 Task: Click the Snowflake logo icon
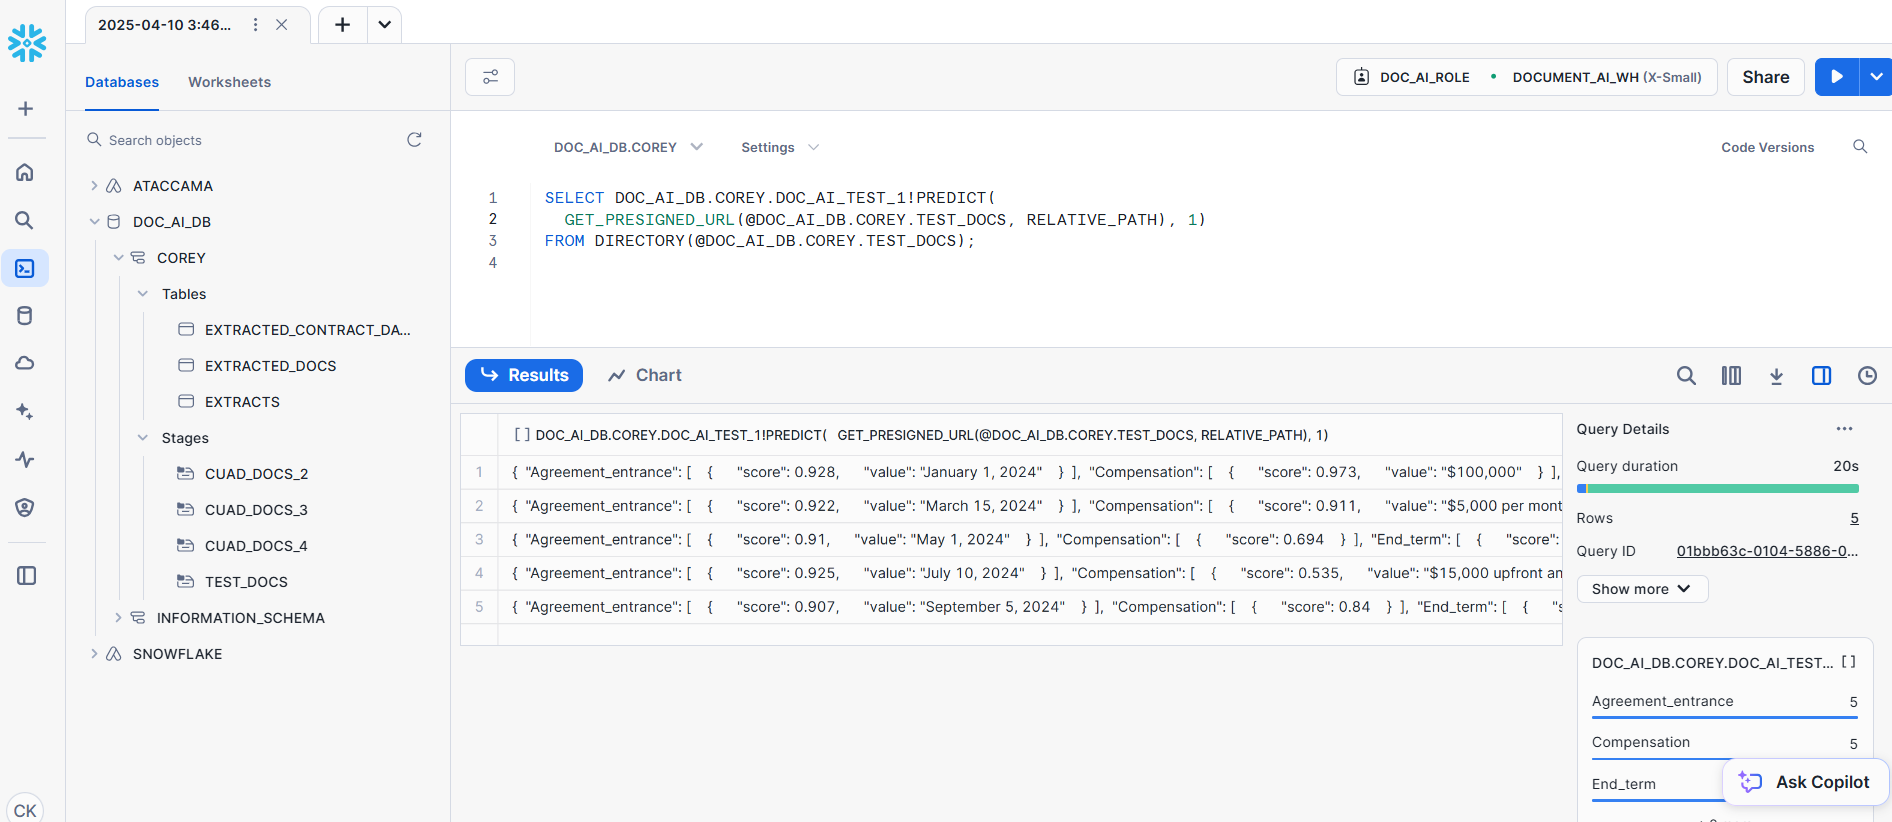pos(27,43)
